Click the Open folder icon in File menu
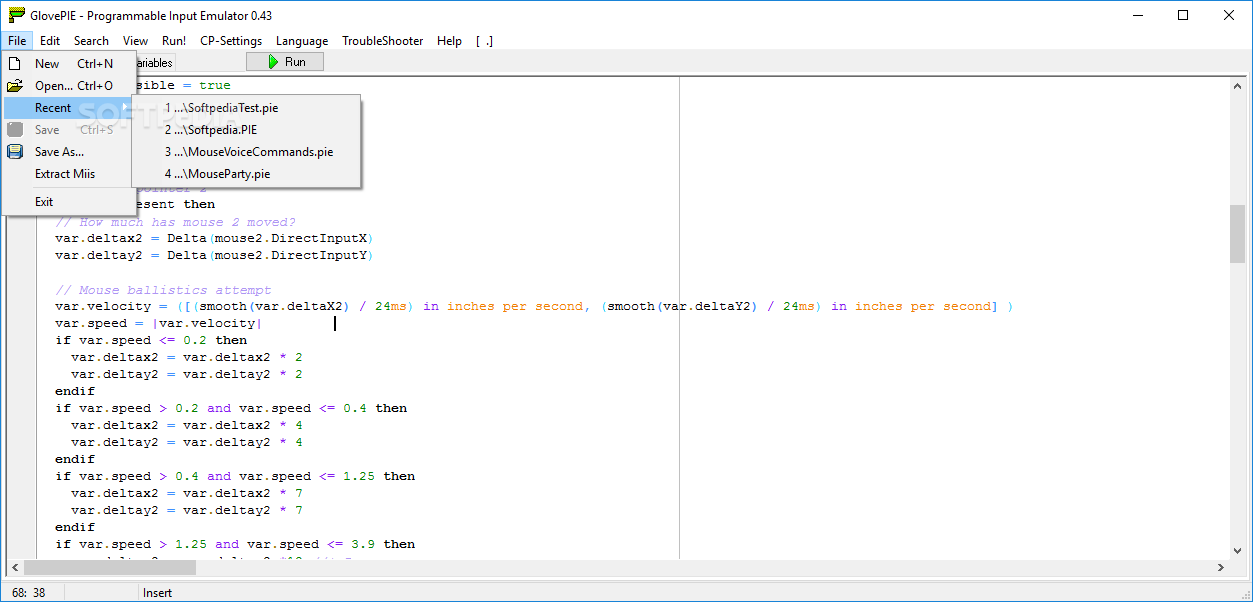The height and width of the screenshot is (602, 1253). pos(15,86)
